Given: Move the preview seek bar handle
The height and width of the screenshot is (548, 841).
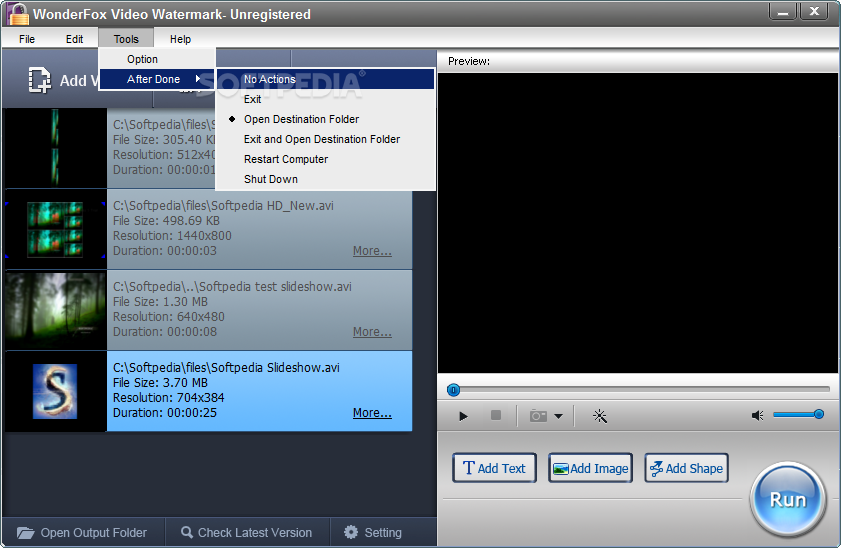Looking at the screenshot, I should (x=453, y=390).
